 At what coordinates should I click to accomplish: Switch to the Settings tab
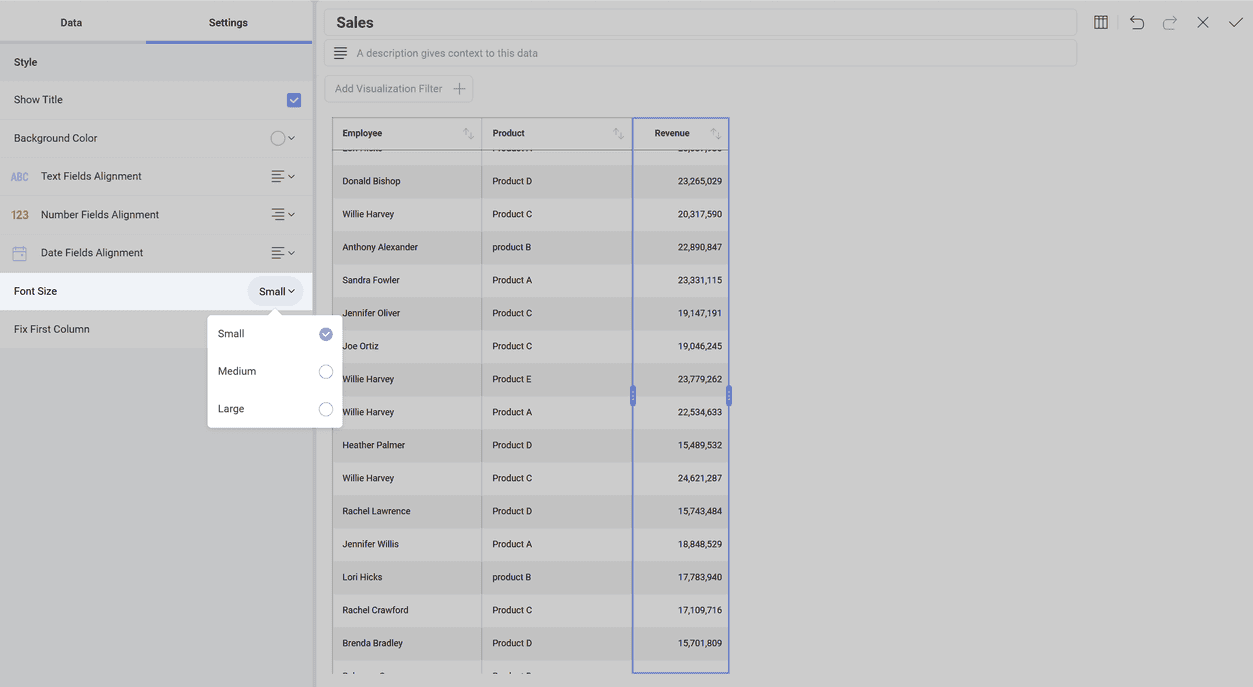pyautogui.click(x=228, y=22)
